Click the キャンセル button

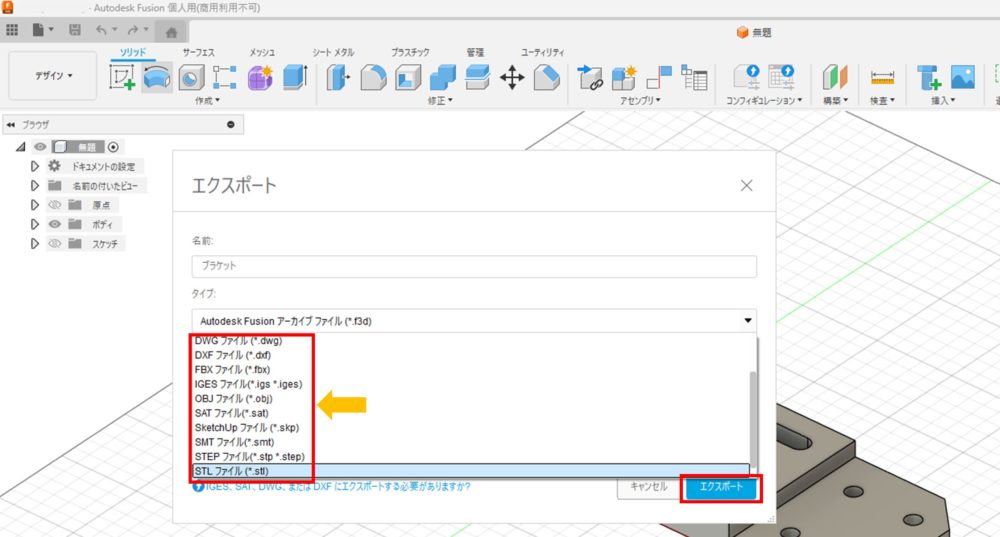[649, 487]
